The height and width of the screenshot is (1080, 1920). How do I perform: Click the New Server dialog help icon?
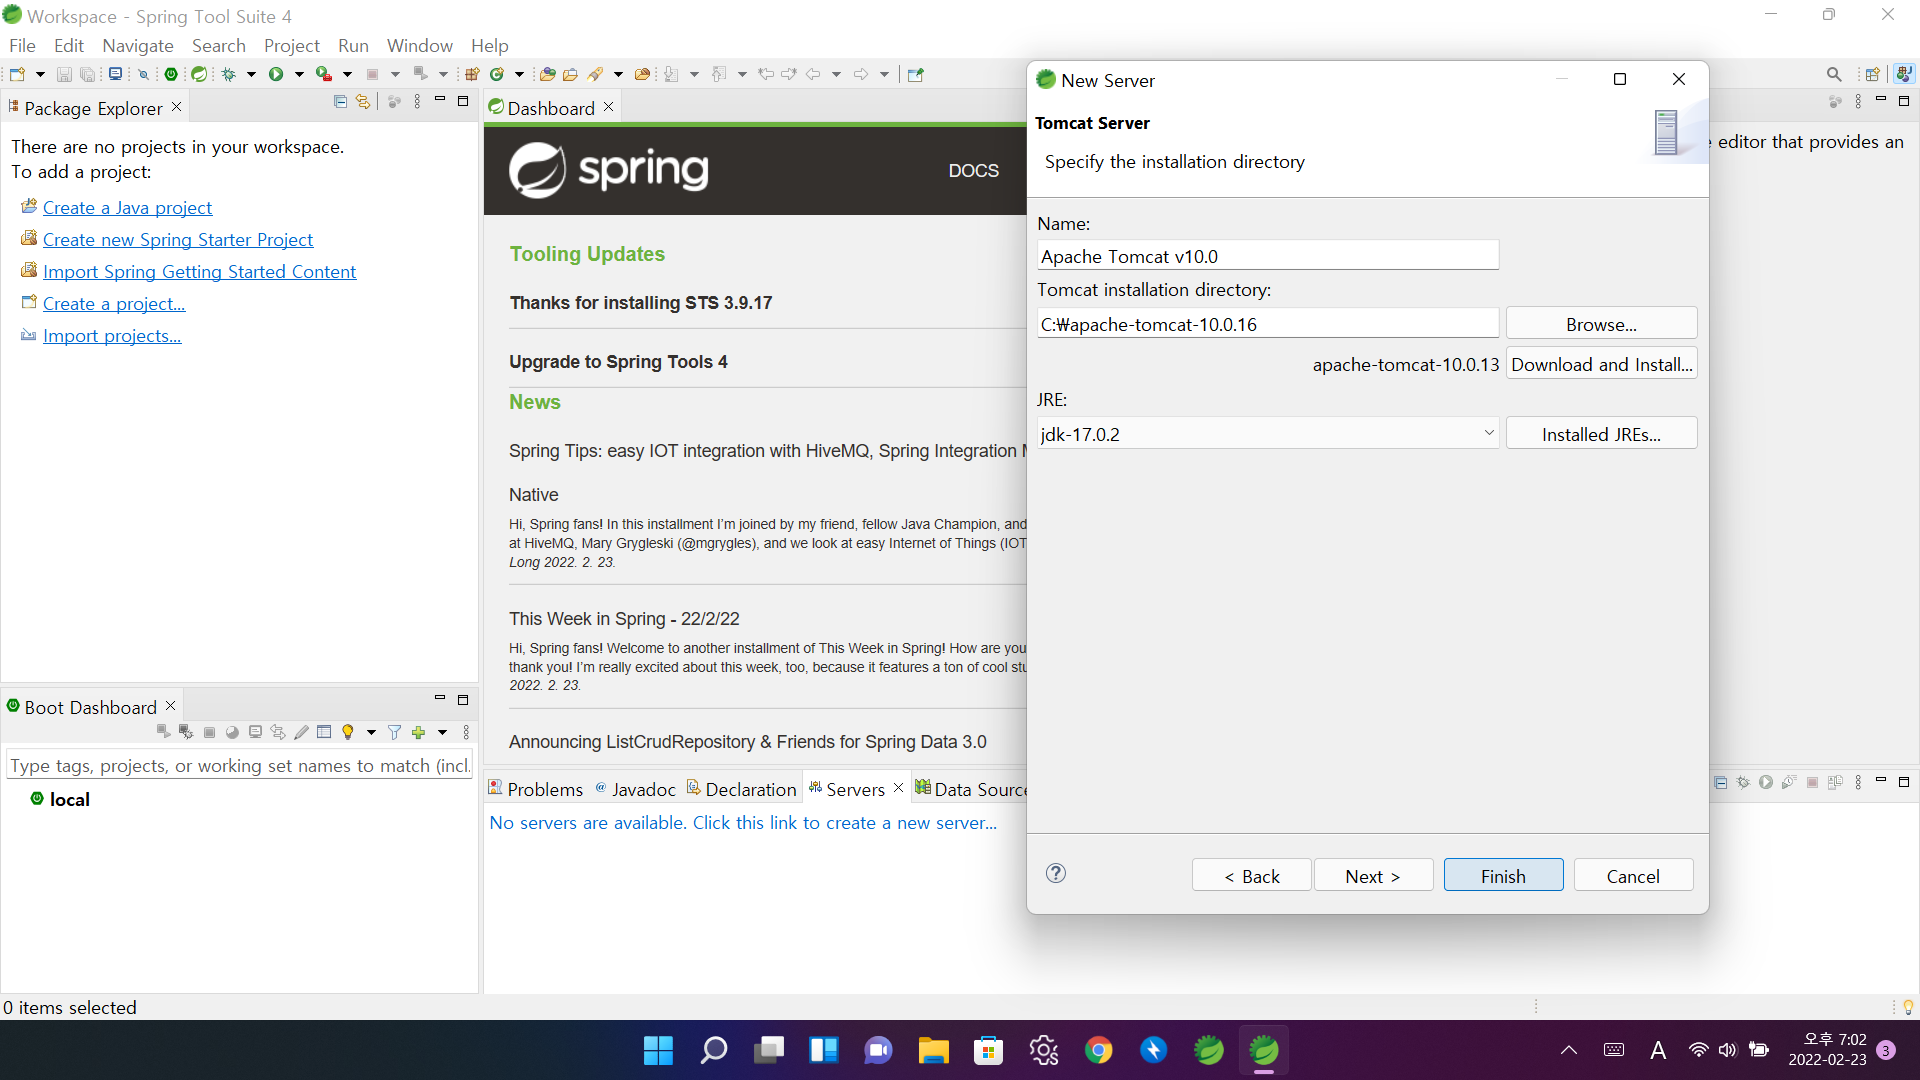pos(1055,873)
